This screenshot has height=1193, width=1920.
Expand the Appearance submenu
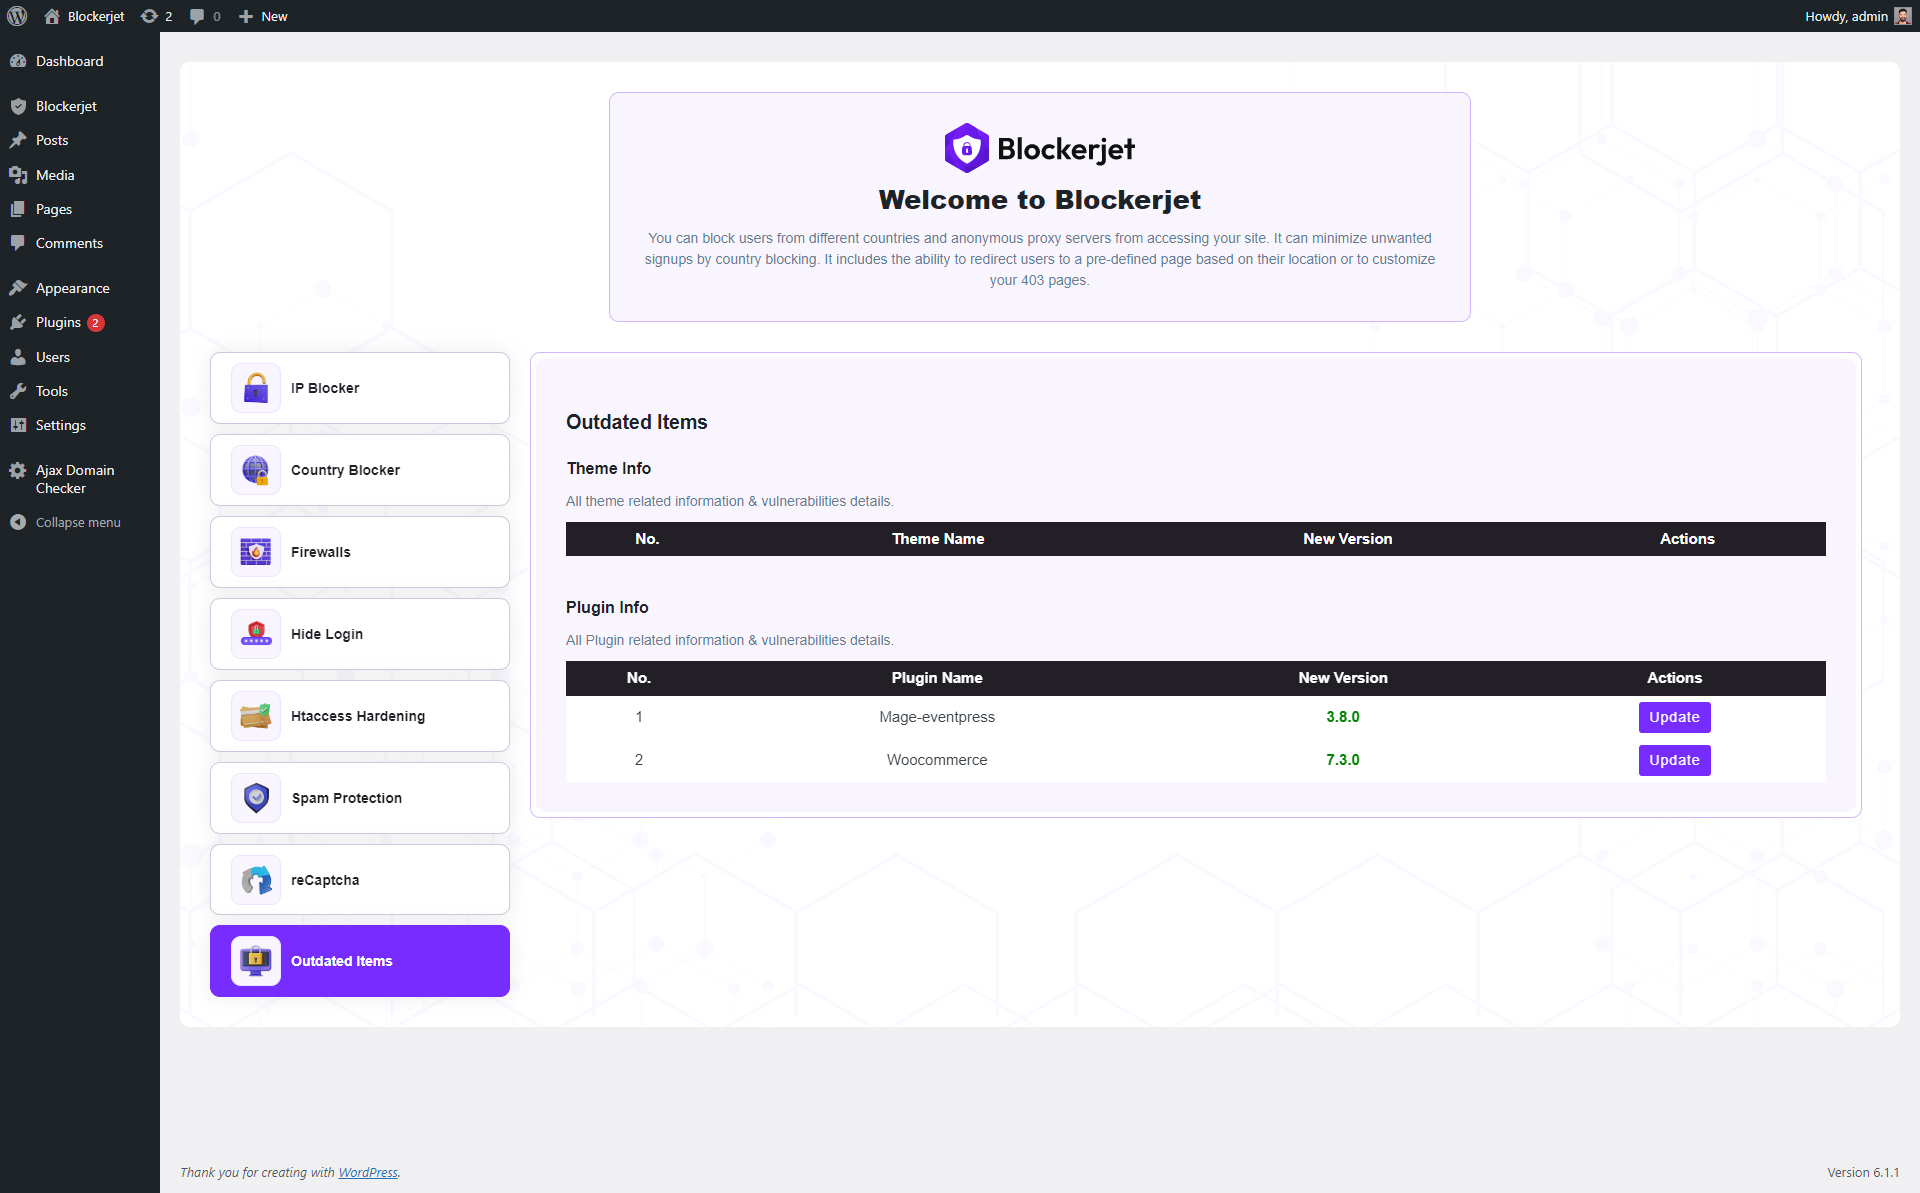(71, 287)
